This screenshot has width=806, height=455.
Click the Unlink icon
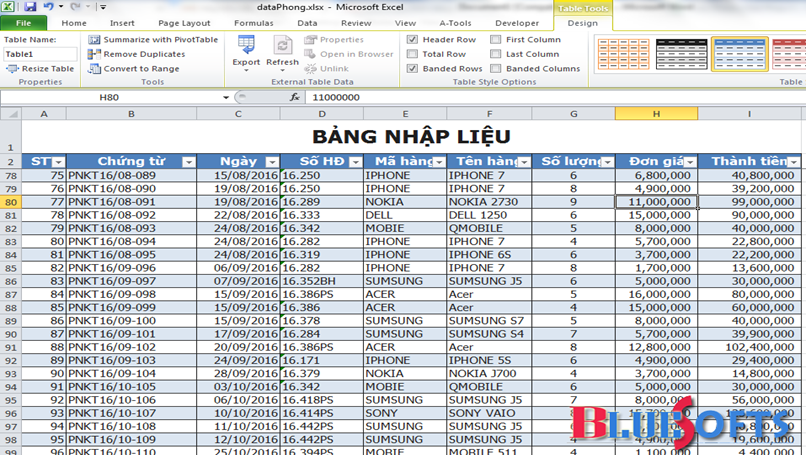[x=310, y=68]
